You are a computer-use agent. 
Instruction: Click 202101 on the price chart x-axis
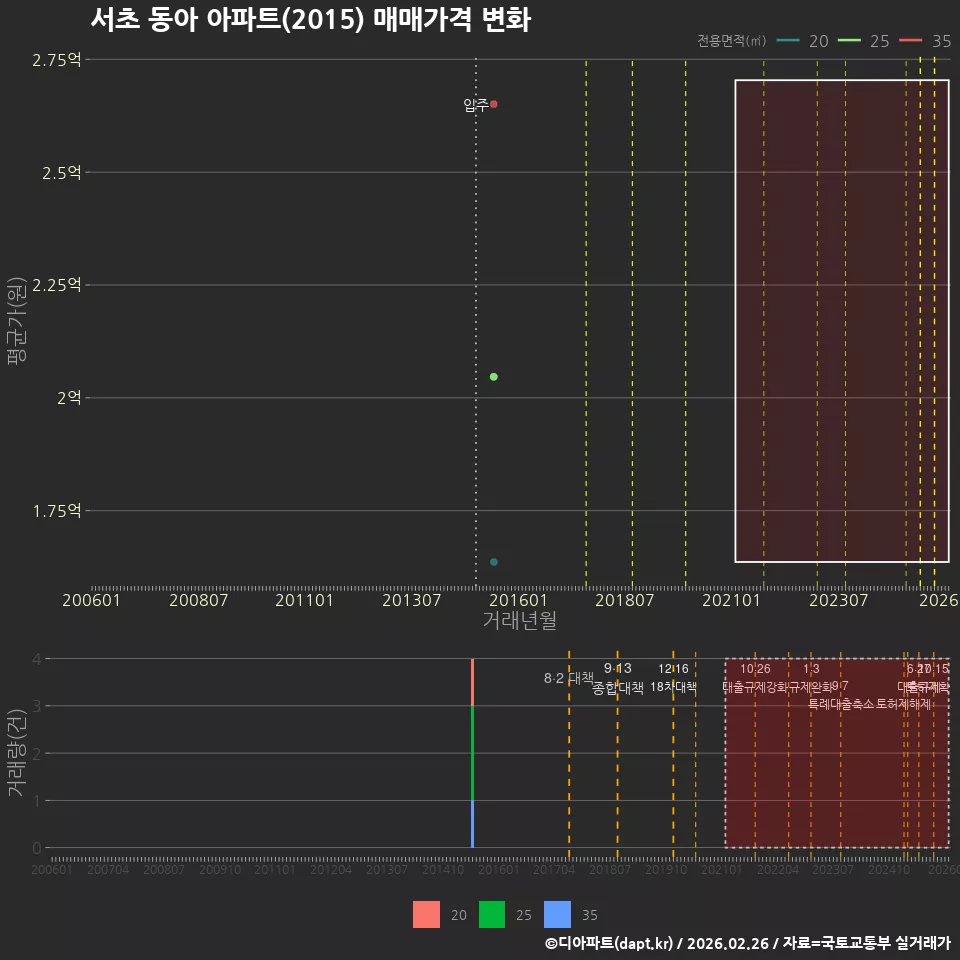(731, 600)
